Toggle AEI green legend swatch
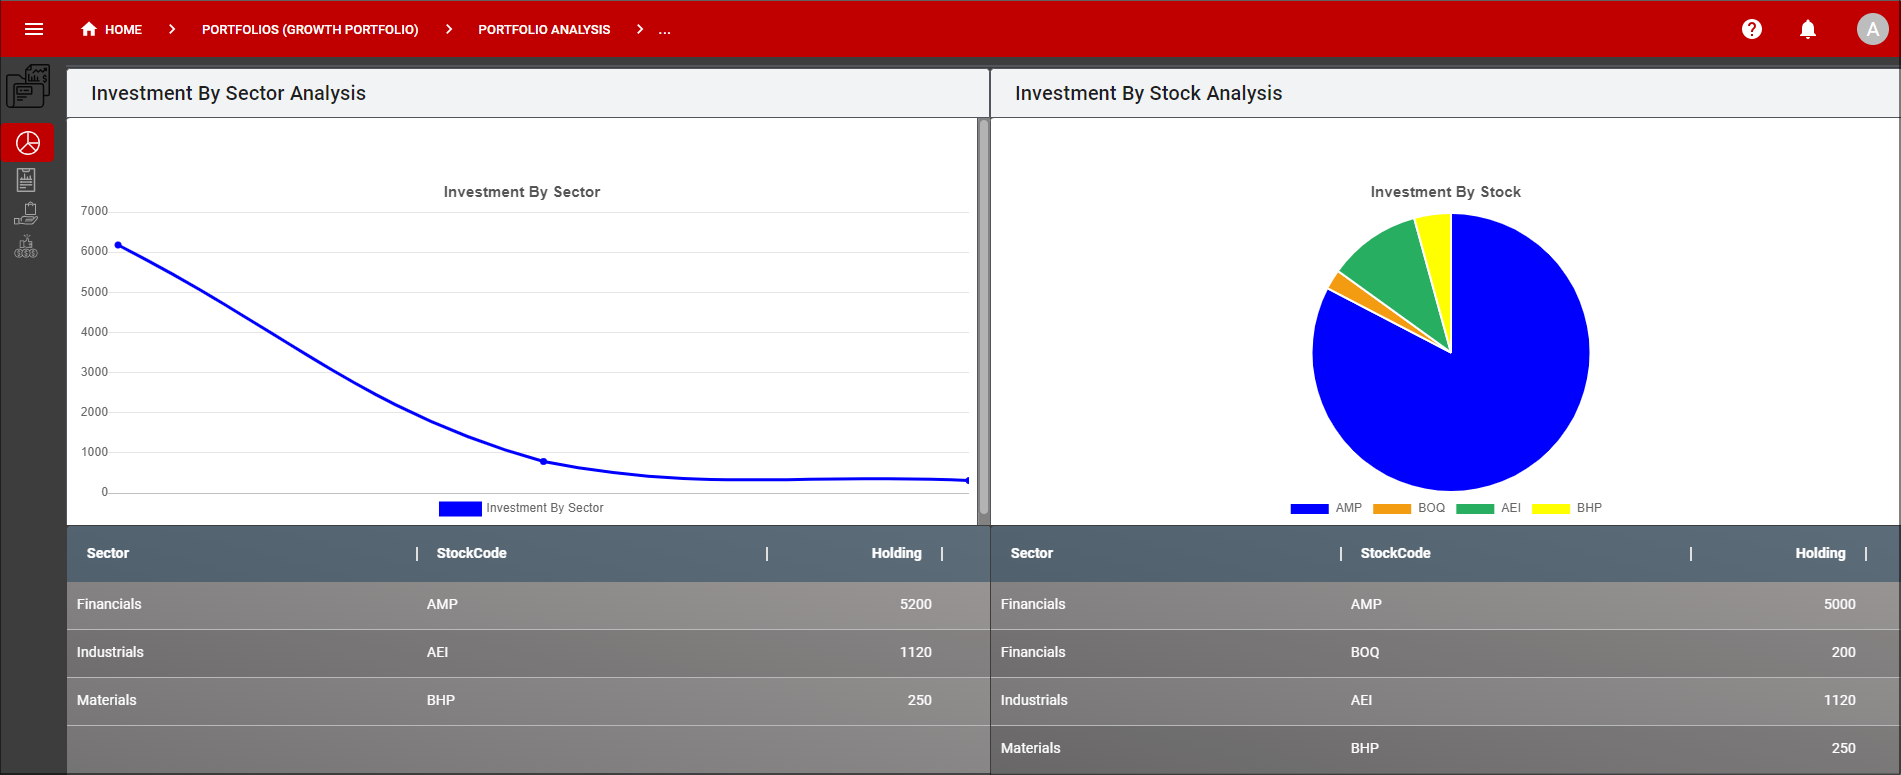The image size is (1901, 775). tap(1475, 508)
